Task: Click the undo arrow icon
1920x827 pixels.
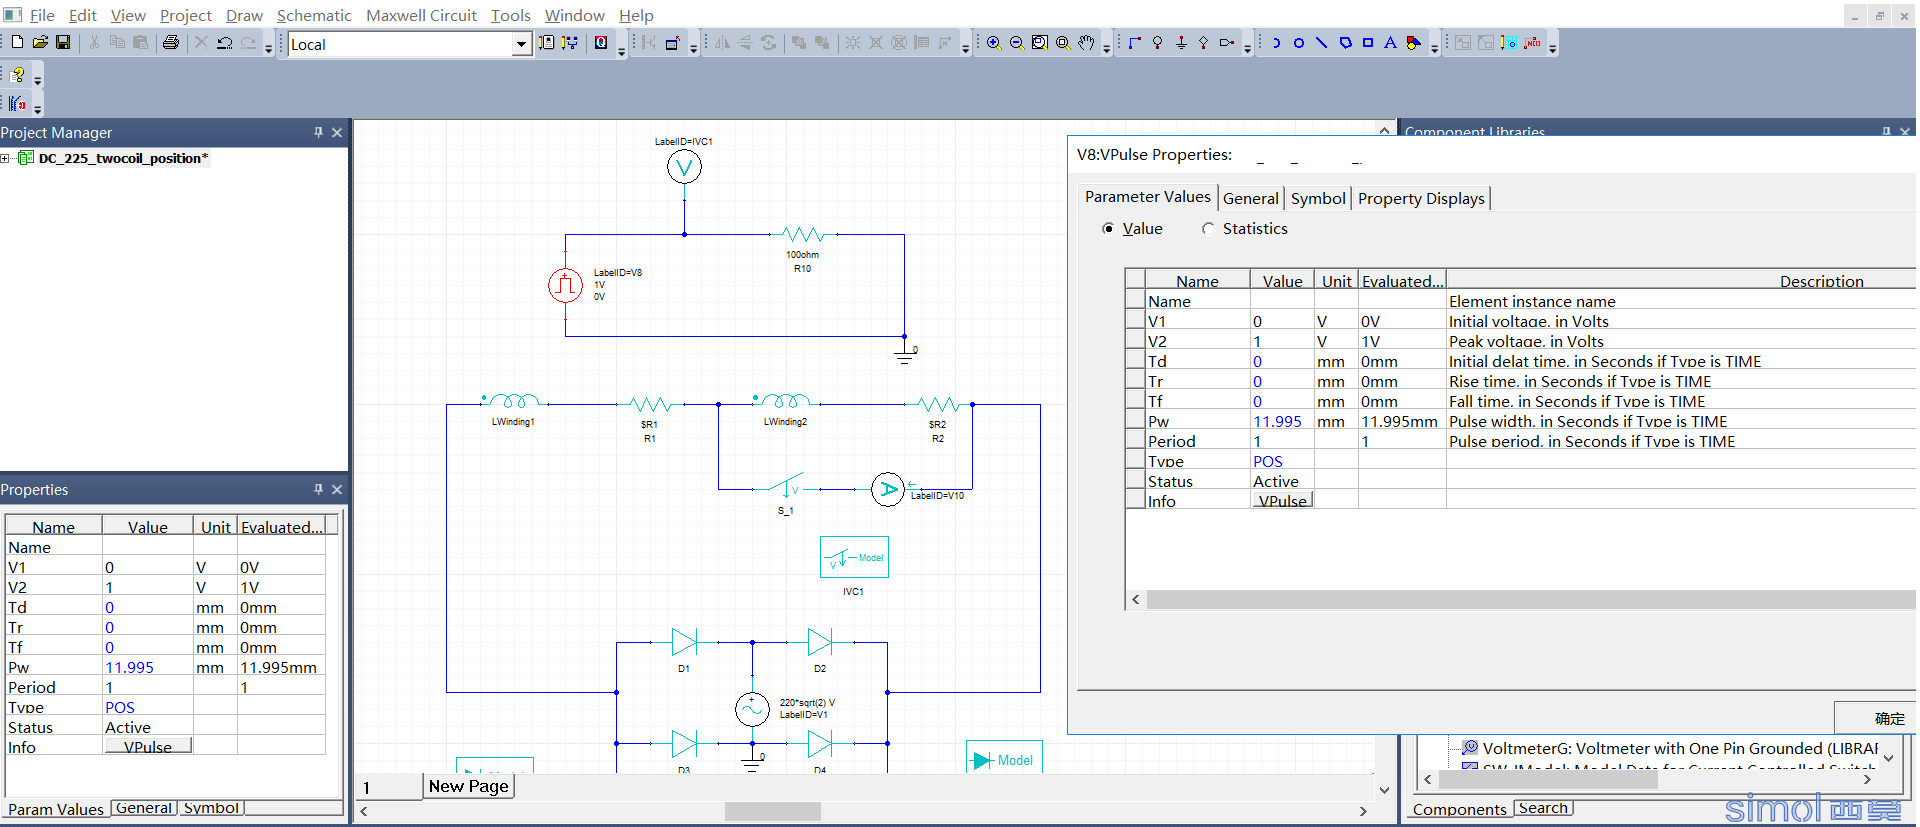Action: tap(225, 42)
